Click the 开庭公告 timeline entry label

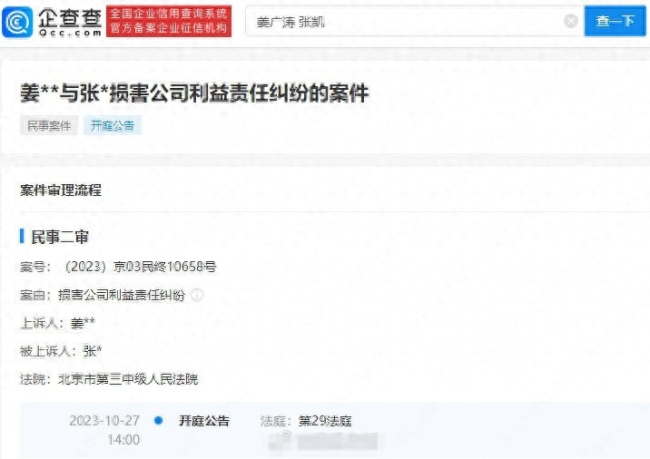point(204,421)
